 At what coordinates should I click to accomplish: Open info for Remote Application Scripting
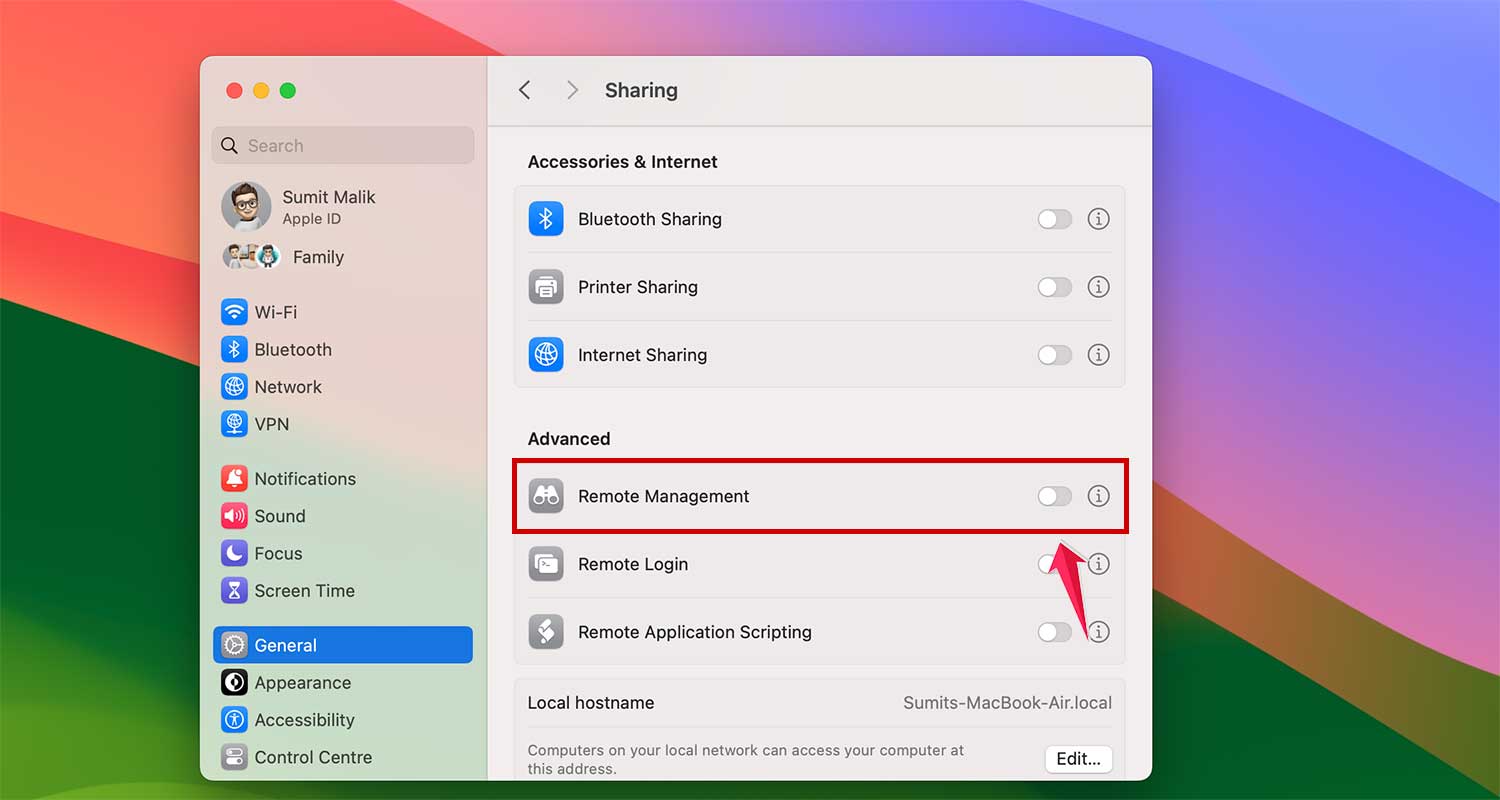pyautogui.click(x=1098, y=631)
